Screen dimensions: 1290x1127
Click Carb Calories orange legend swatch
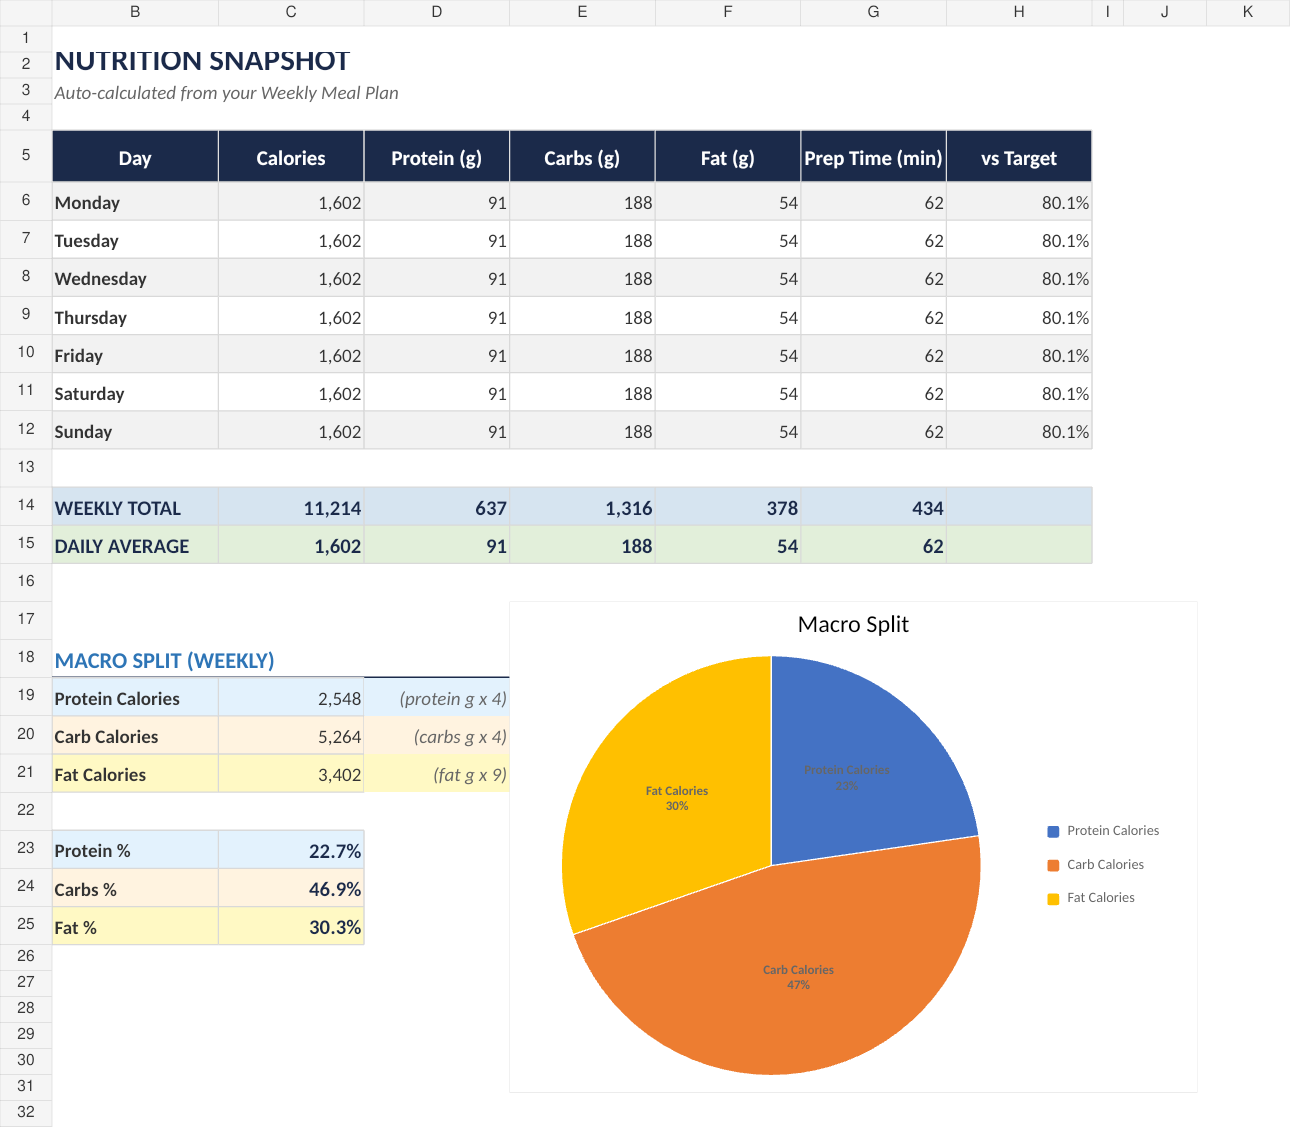pos(1053,865)
